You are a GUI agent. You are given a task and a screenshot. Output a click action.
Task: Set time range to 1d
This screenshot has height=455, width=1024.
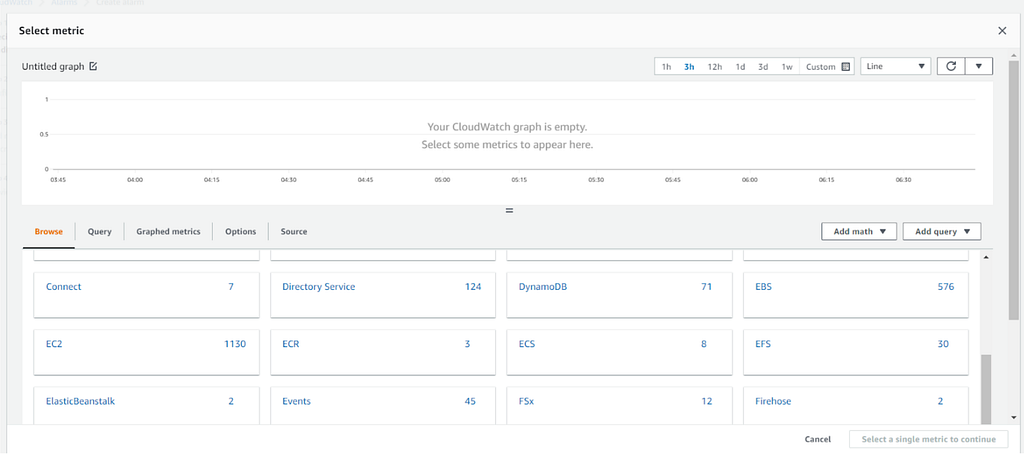740,67
